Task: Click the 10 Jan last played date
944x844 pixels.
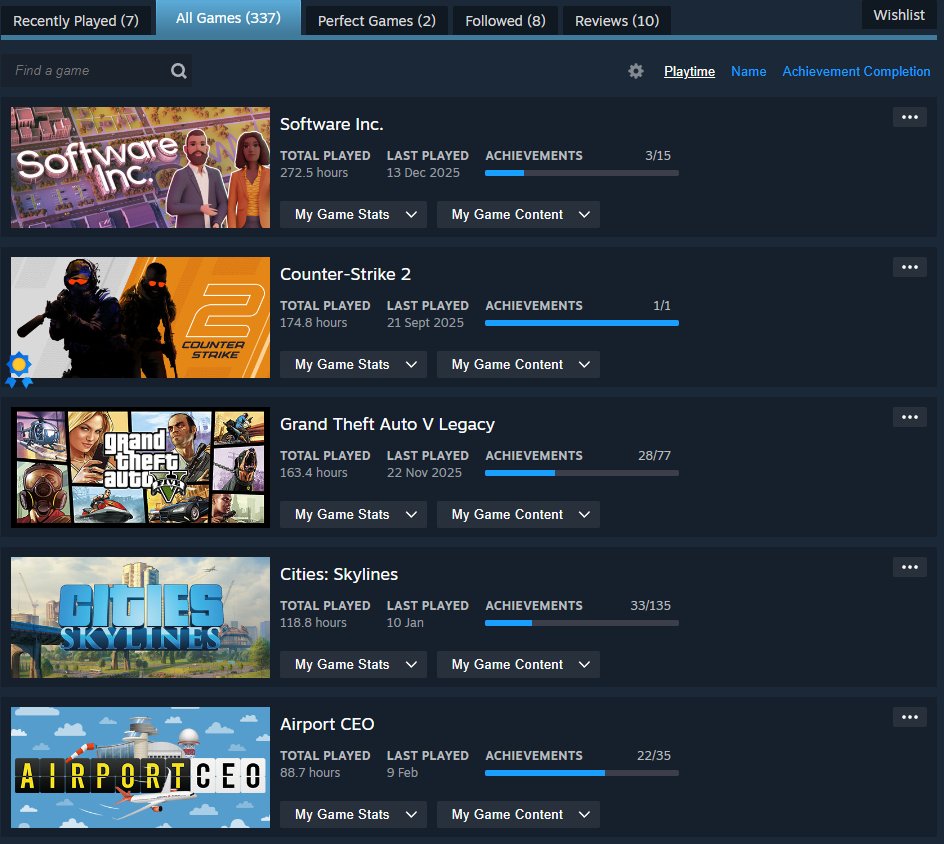Action: click(405, 622)
